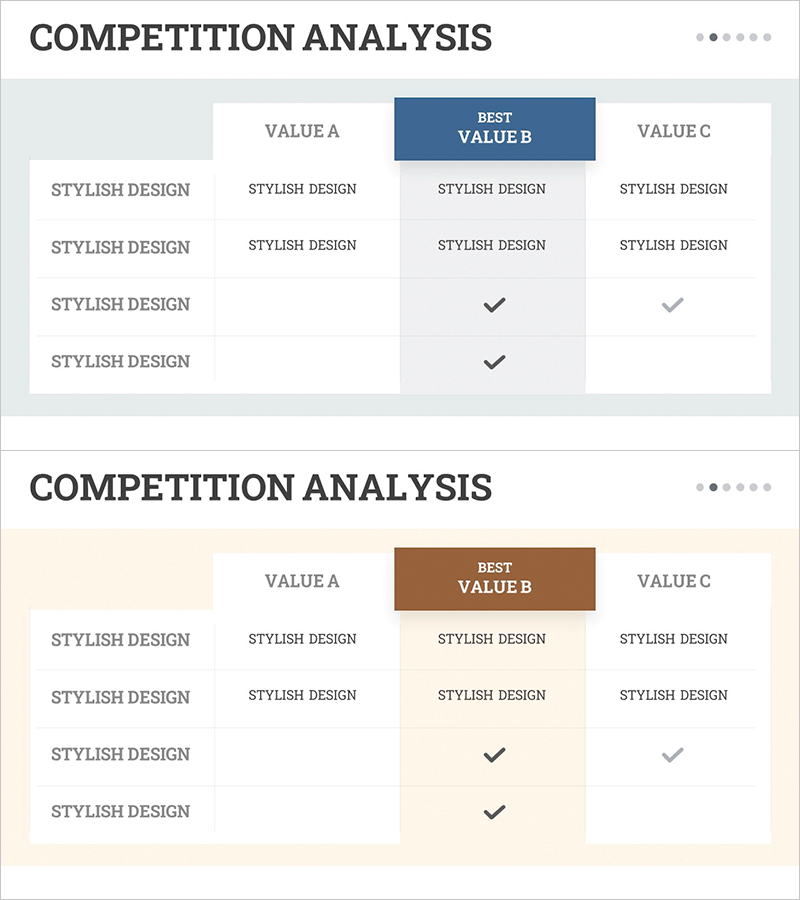This screenshot has height=900, width=800.
Task: Click the Value A column header in the blue table
Action: point(302,131)
